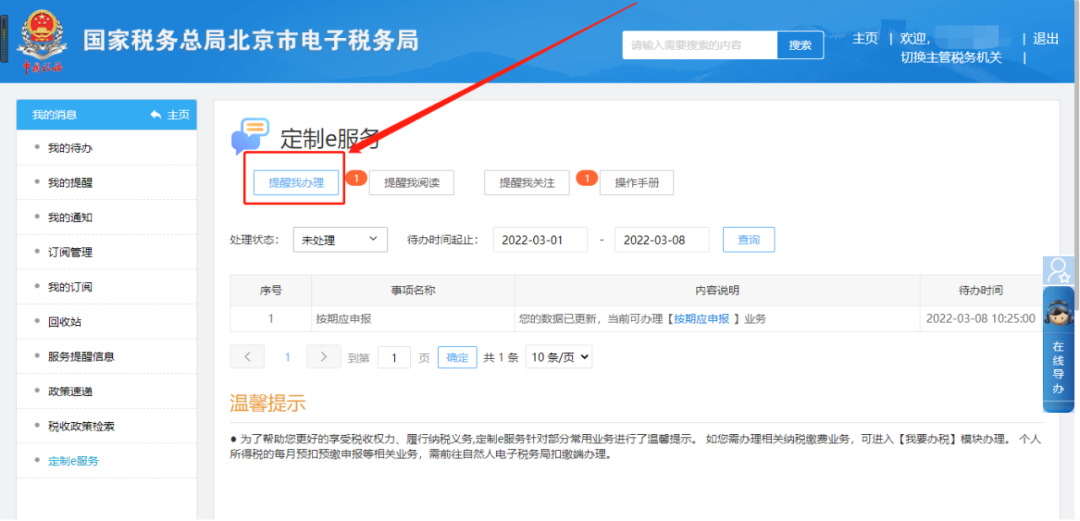Image resolution: width=1080 pixels, height=521 pixels.
Task: Click the 确定 page jump button
Action: (457, 357)
